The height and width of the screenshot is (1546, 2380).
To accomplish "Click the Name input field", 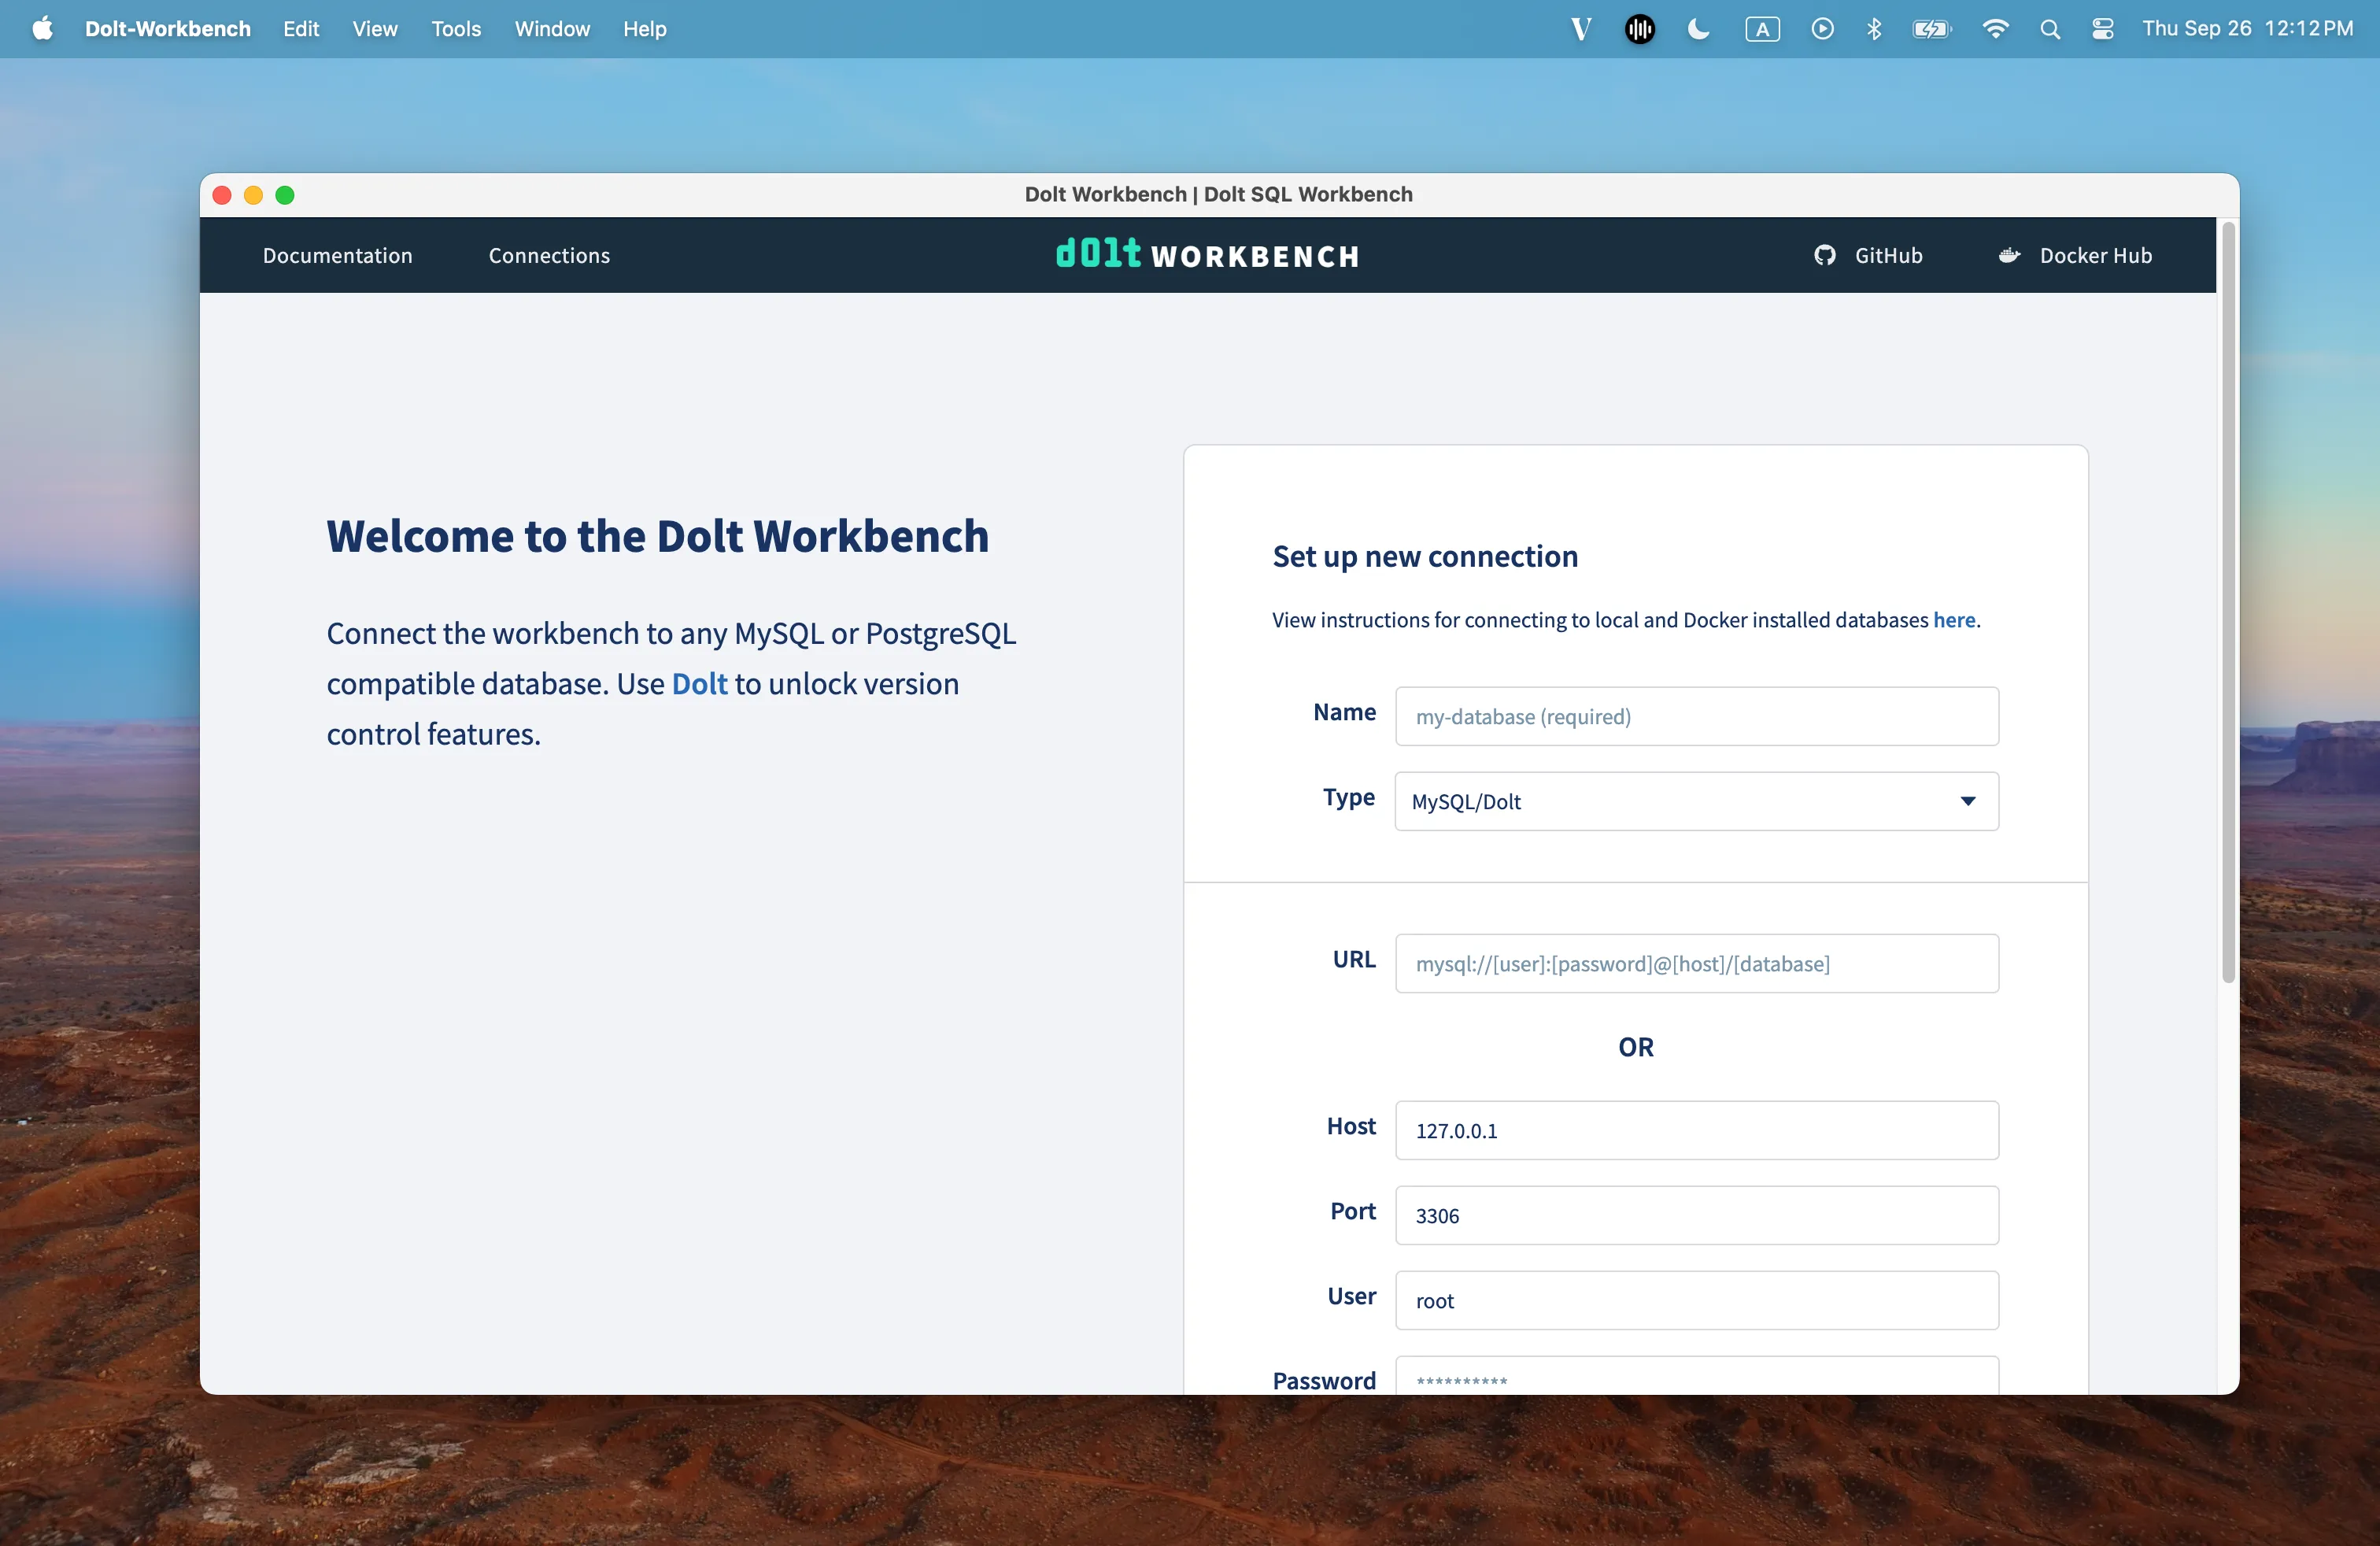I will pyautogui.click(x=1695, y=716).
